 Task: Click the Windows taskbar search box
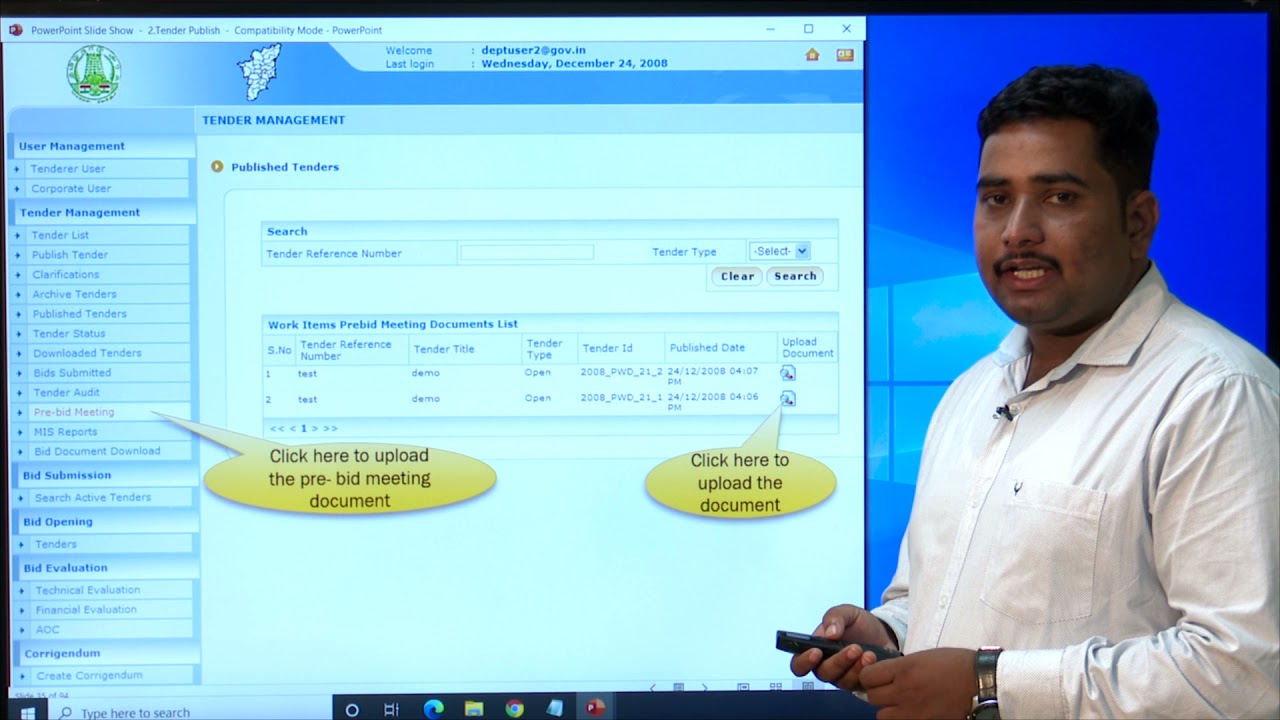(x=188, y=712)
